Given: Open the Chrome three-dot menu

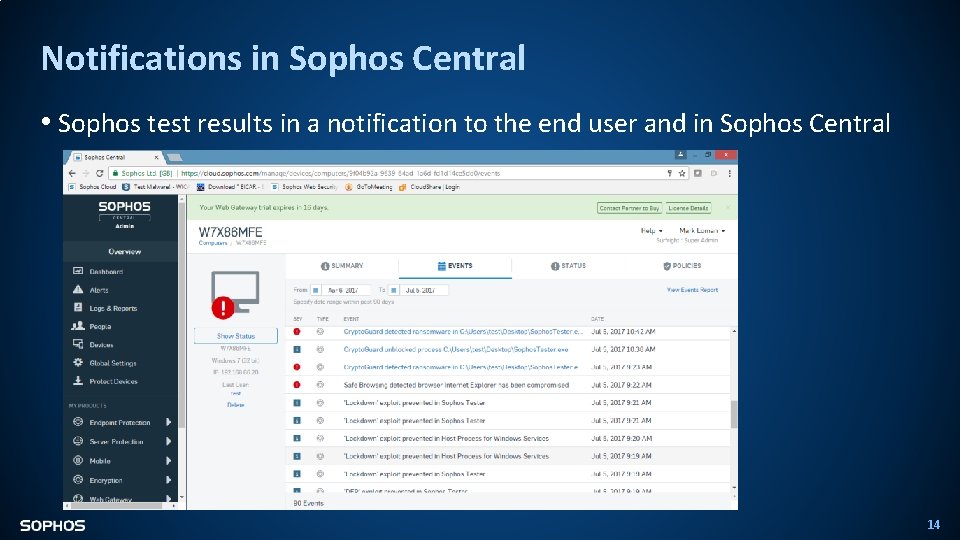Looking at the screenshot, I should point(729,173).
